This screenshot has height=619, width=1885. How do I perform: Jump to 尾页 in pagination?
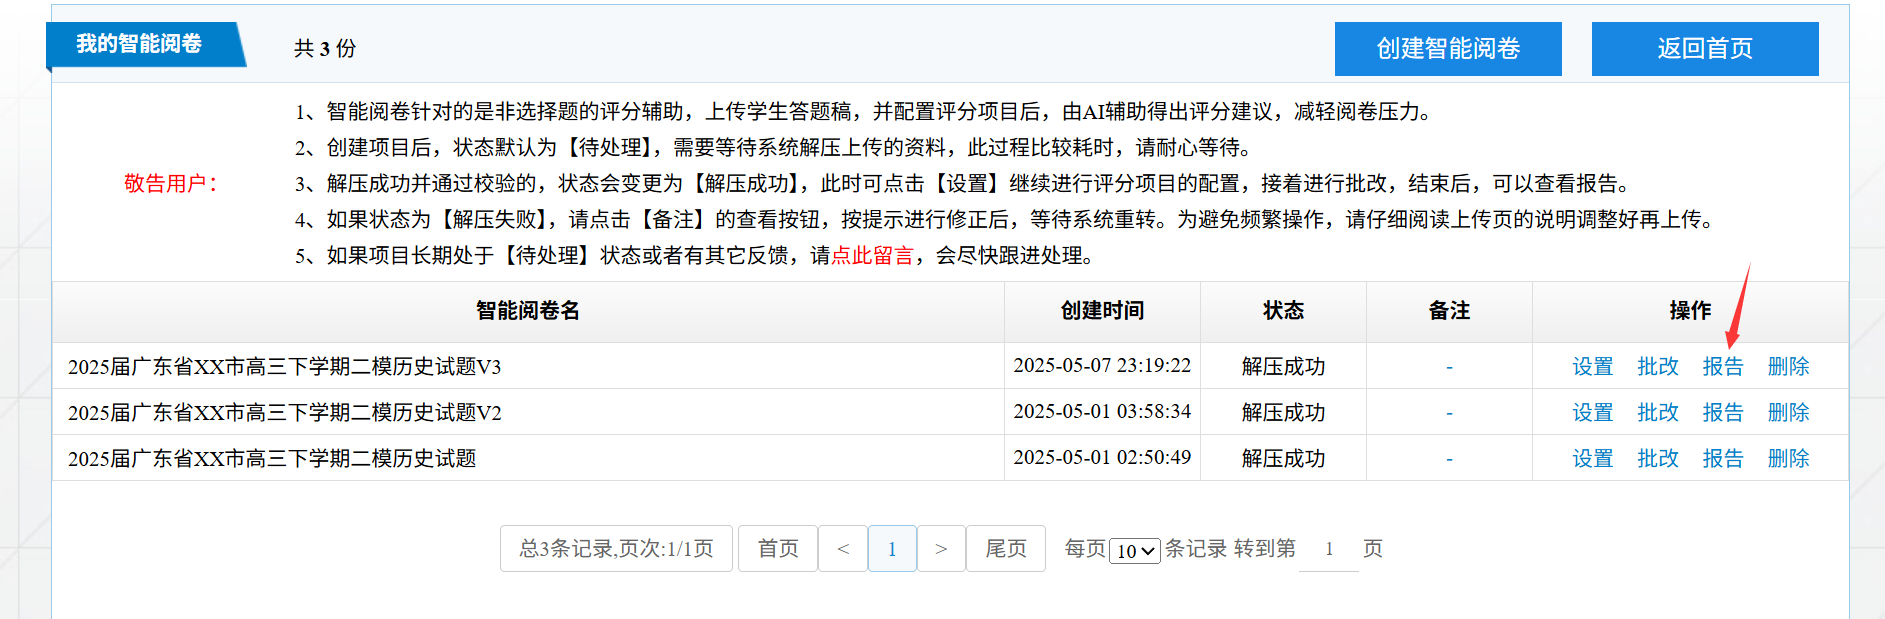coord(1005,549)
